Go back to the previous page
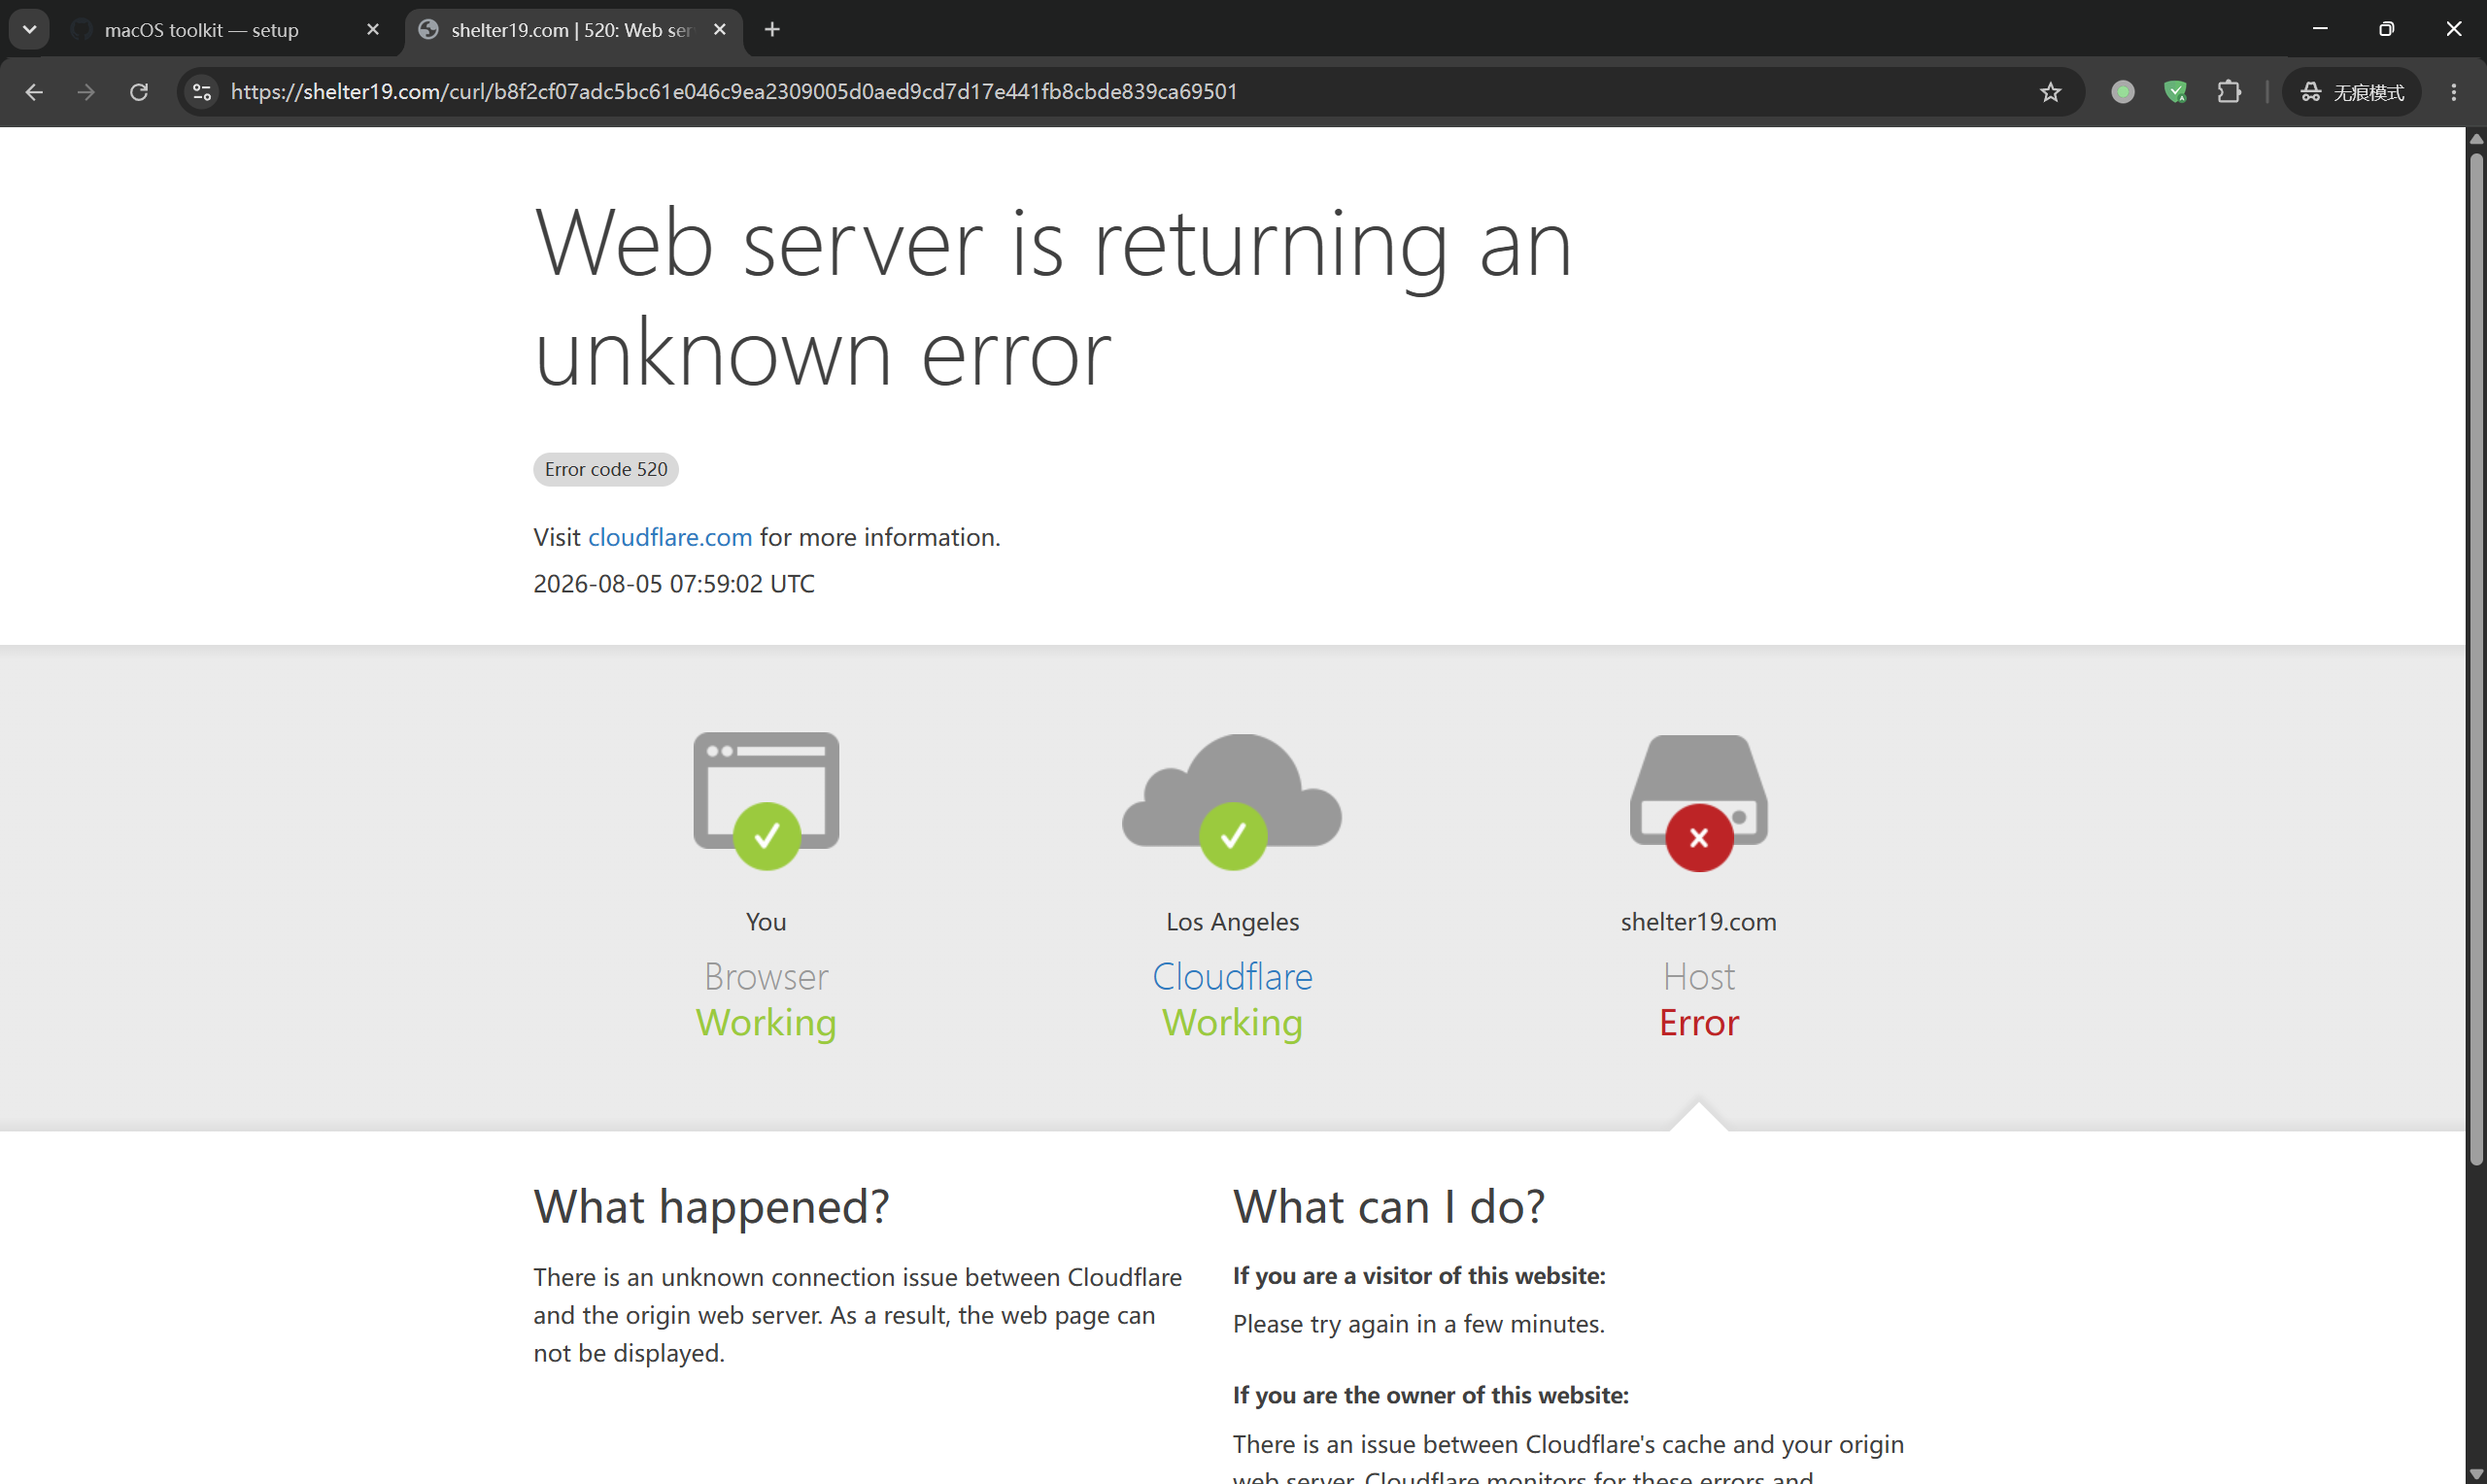The height and width of the screenshot is (1484, 2487). tap(34, 92)
